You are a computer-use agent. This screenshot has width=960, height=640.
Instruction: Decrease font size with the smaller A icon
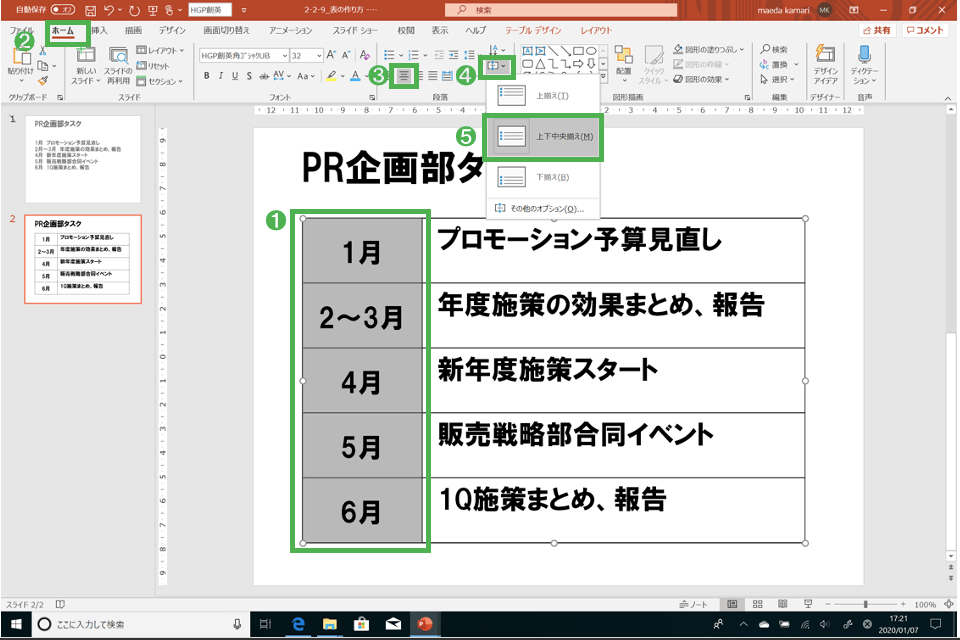(346, 55)
